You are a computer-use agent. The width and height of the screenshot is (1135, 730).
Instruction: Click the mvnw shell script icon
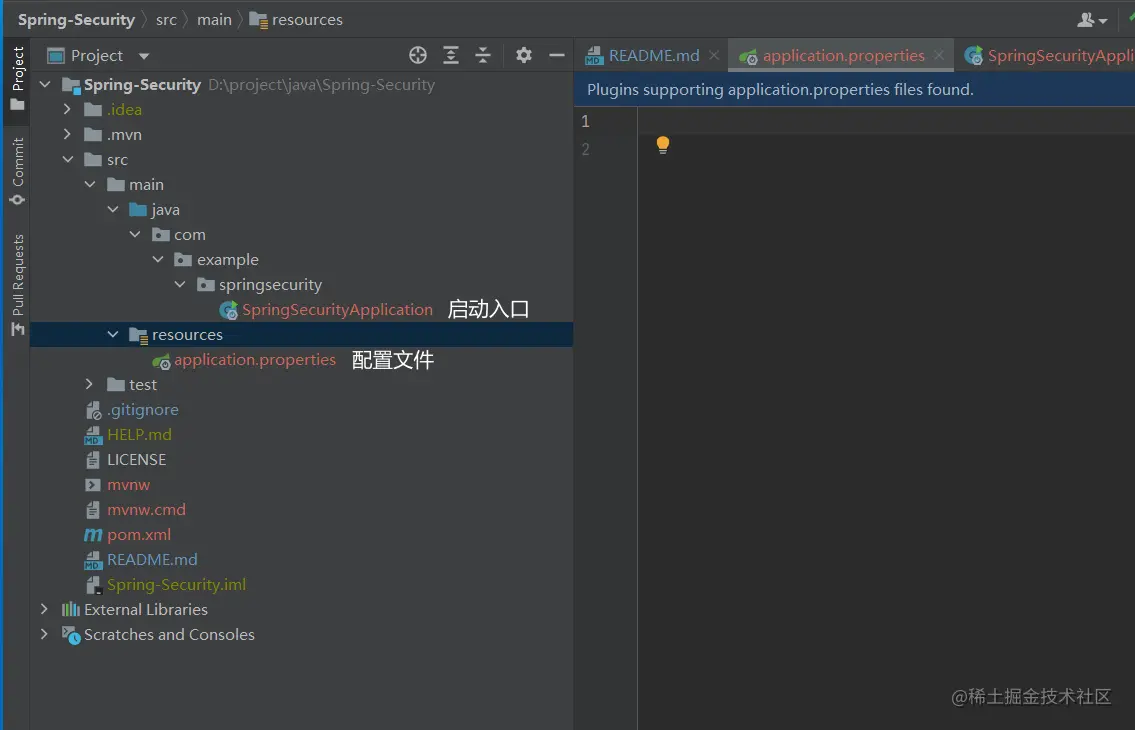coord(93,485)
